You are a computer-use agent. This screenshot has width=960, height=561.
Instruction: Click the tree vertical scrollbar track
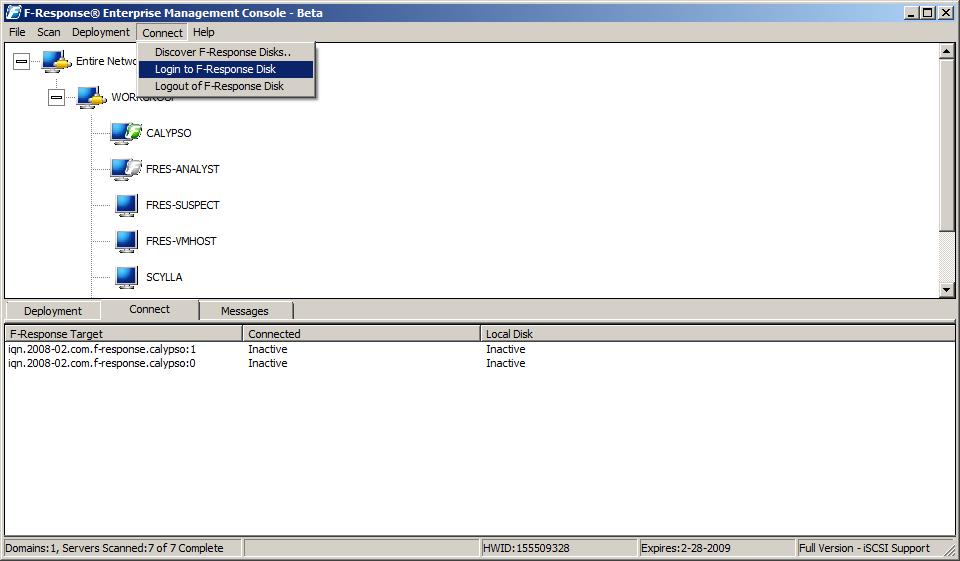[947, 257]
